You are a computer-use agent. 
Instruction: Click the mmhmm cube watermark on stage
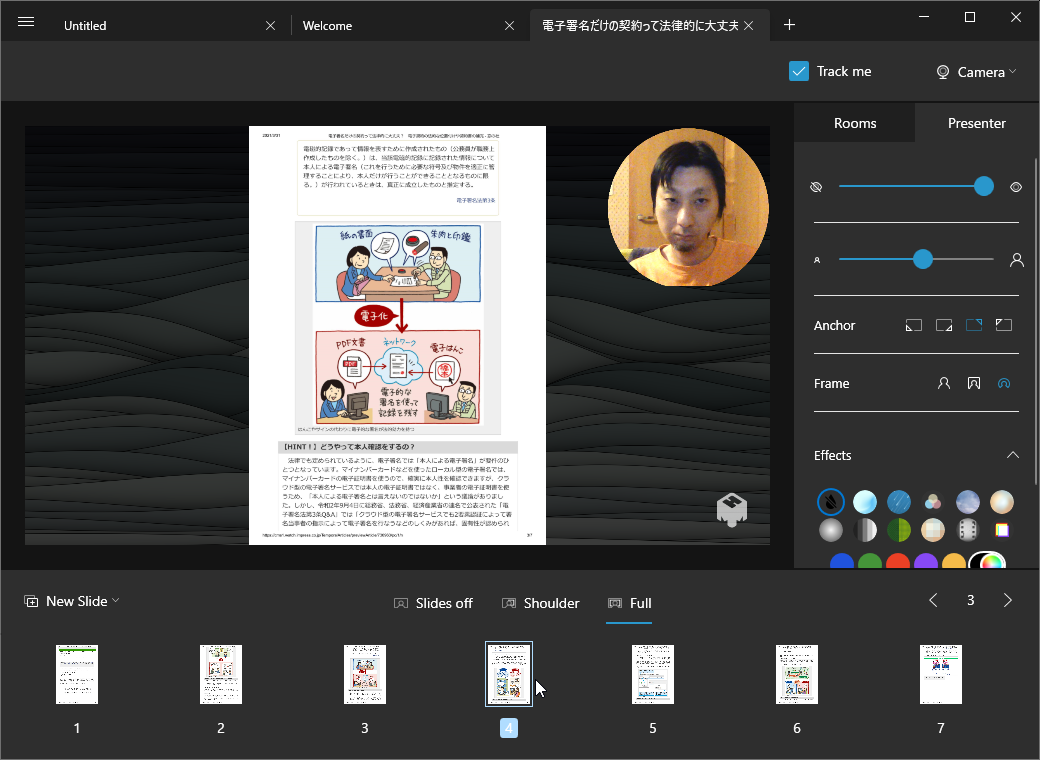pos(731,510)
